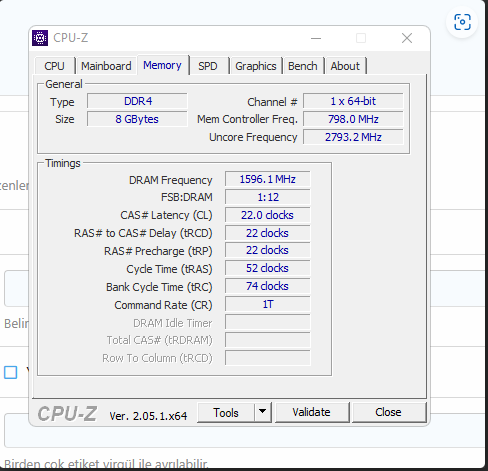
Task: Tick the blue checkbox in the background page
Action: (11, 372)
